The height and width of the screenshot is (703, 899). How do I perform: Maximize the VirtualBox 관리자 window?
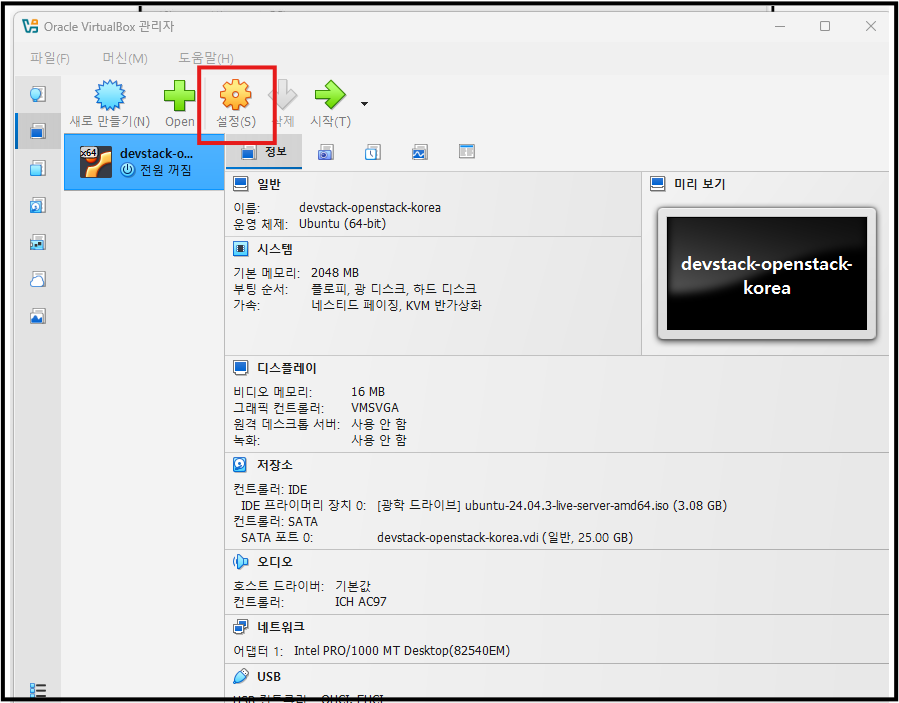[x=824, y=26]
